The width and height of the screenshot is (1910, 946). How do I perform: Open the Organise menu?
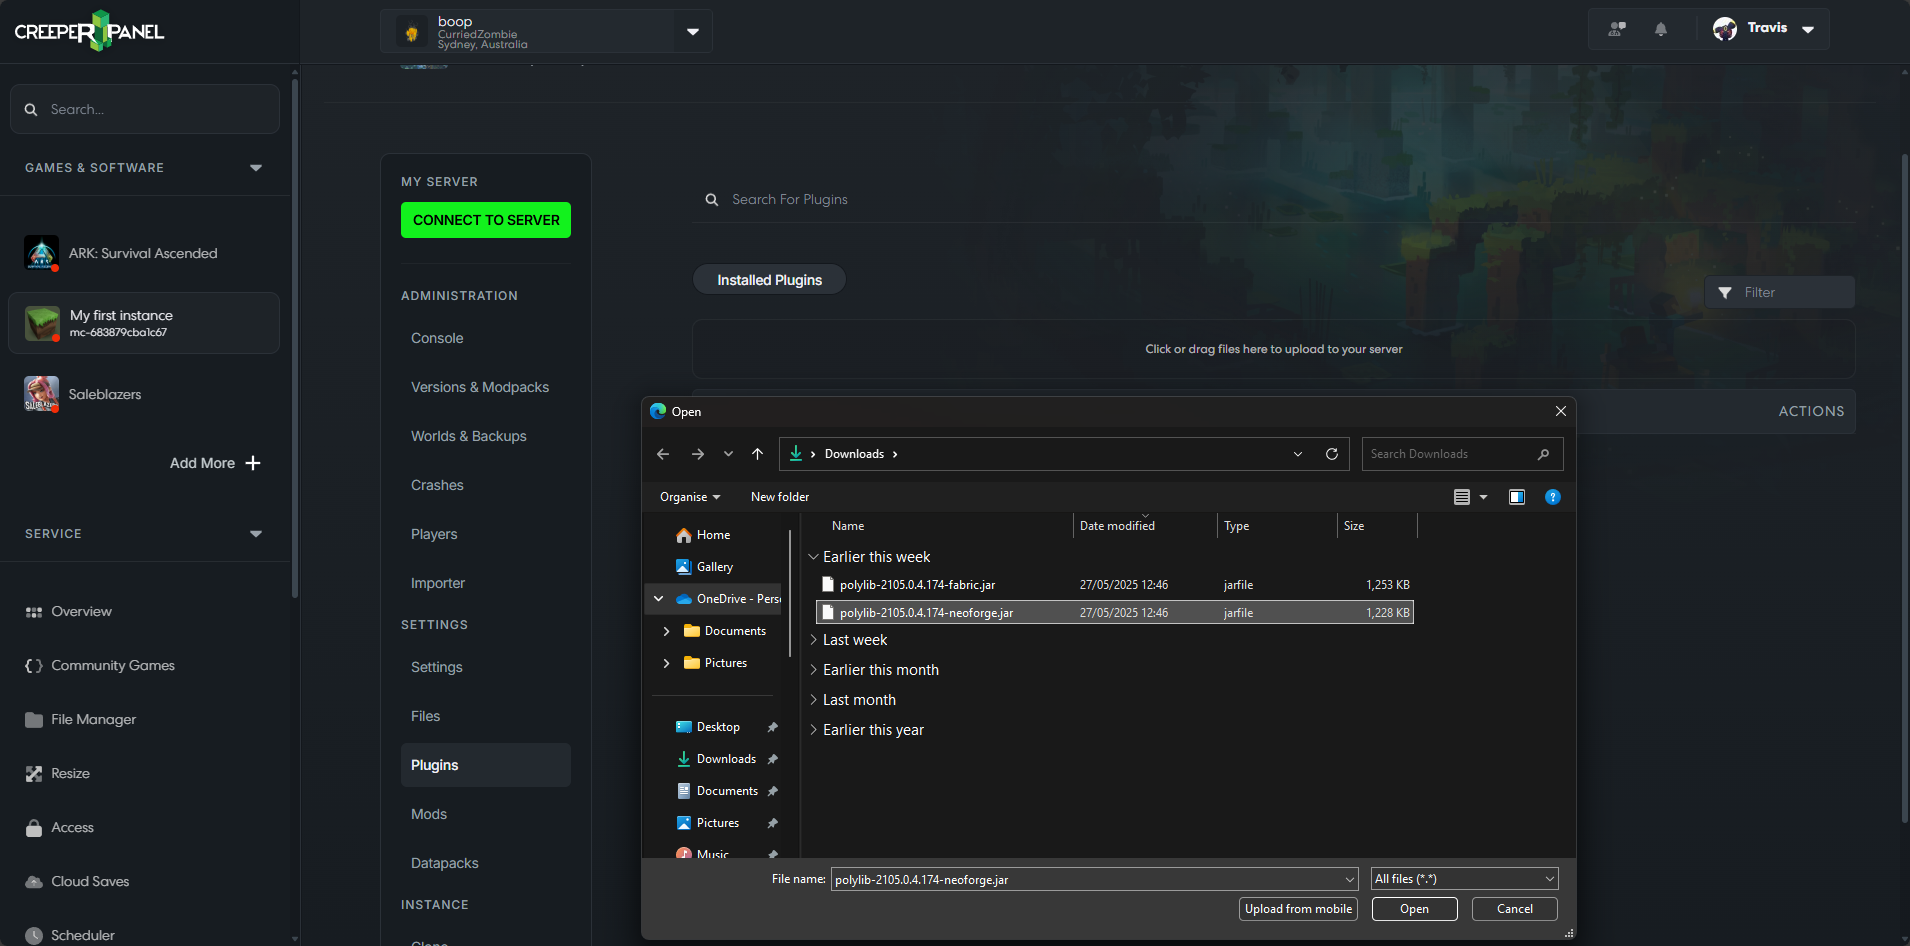(690, 497)
